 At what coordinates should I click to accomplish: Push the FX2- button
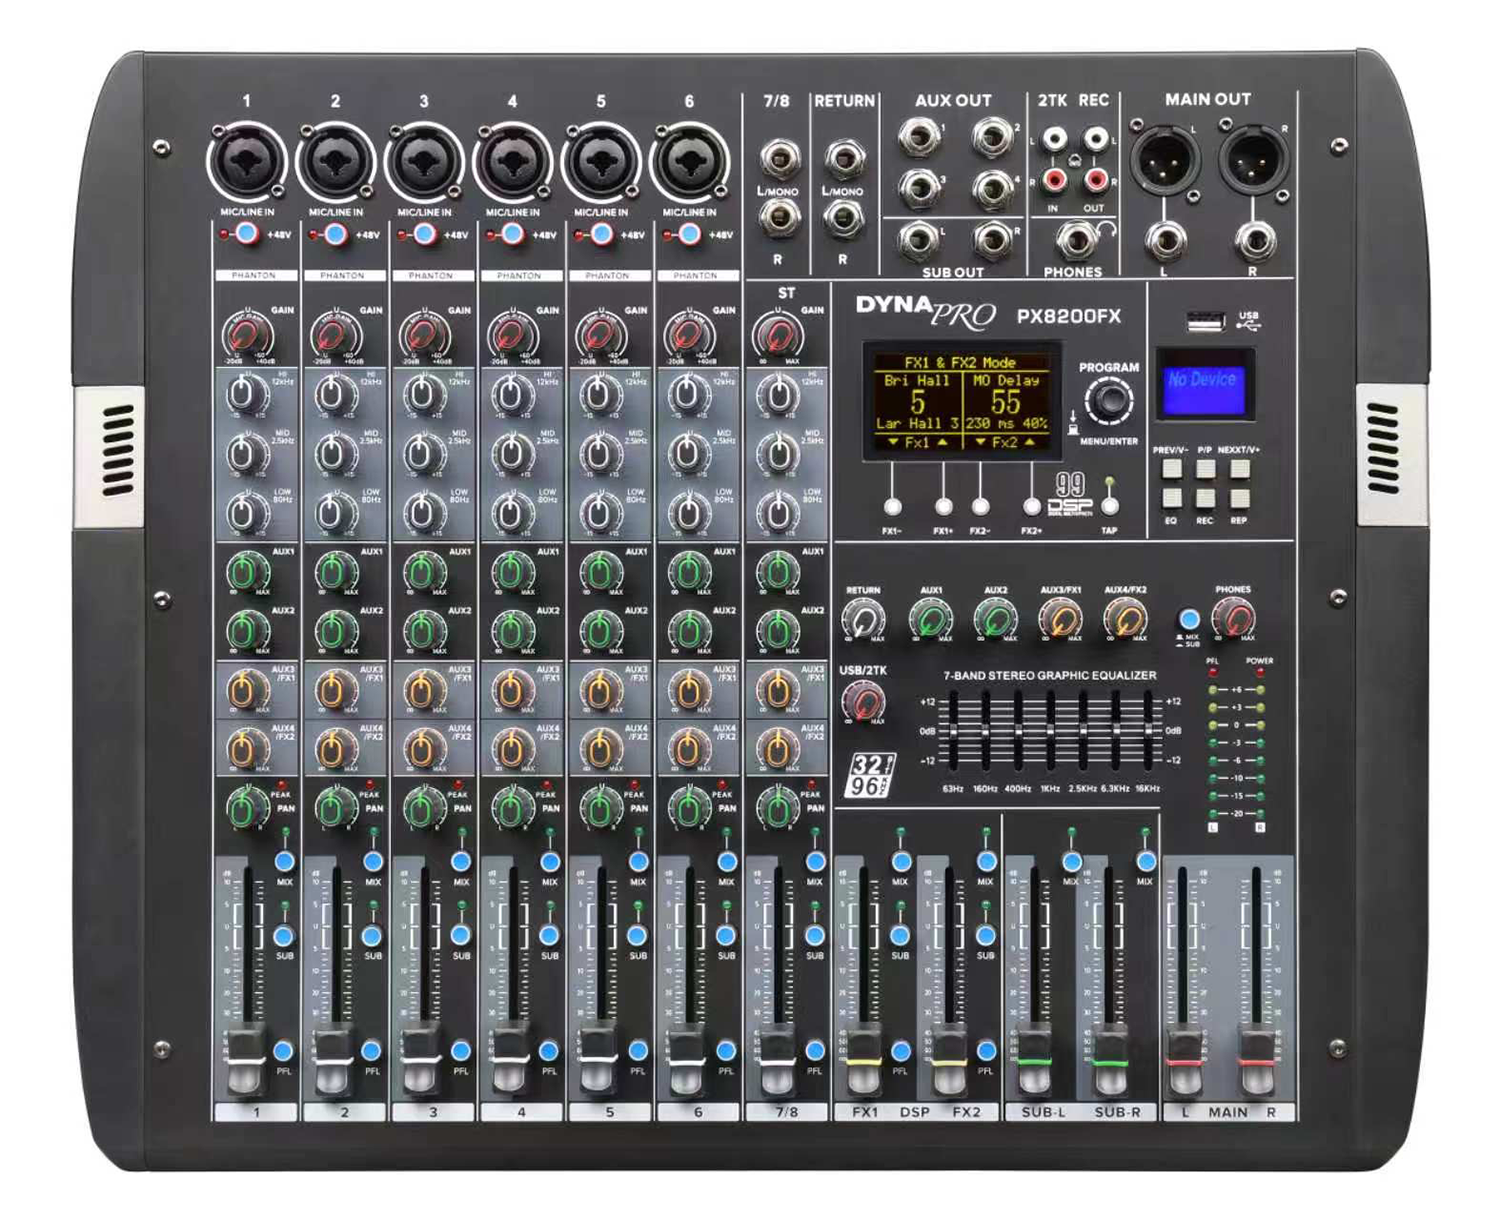tap(980, 507)
